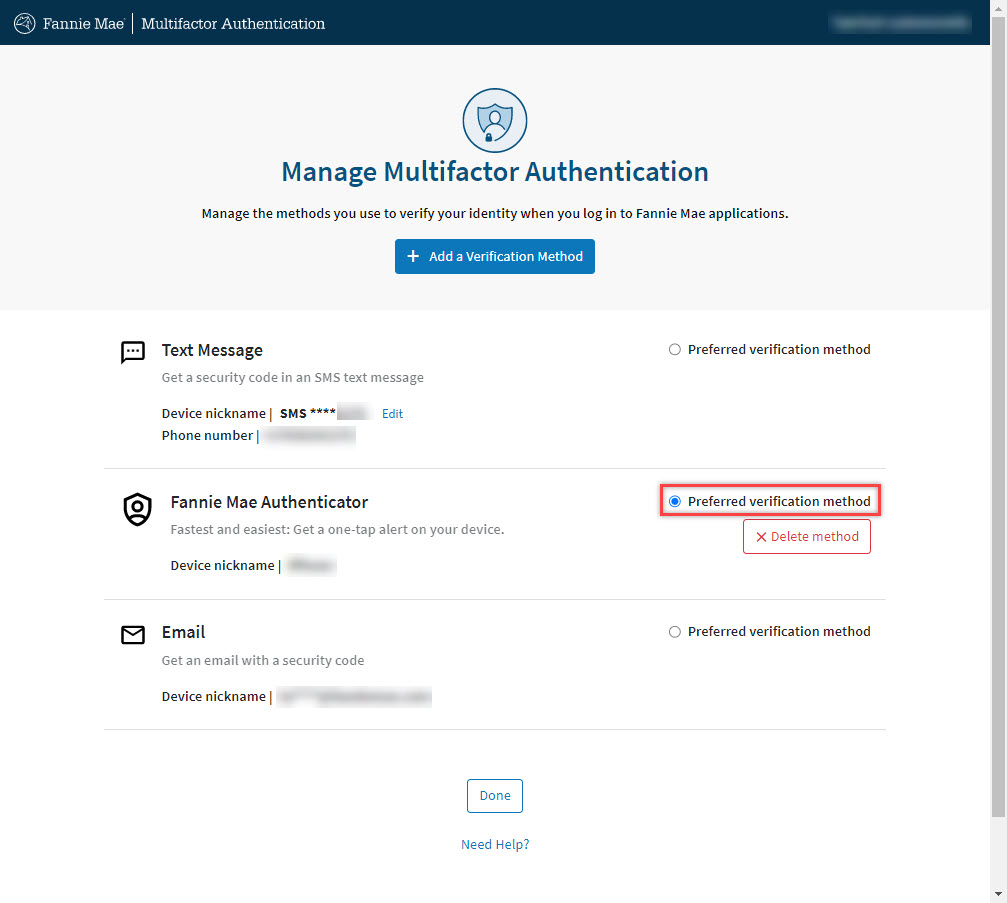Image resolution: width=1007 pixels, height=903 pixels.
Task: Click the Fannie Mae Authenticator section heading
Action: point(269,502)
